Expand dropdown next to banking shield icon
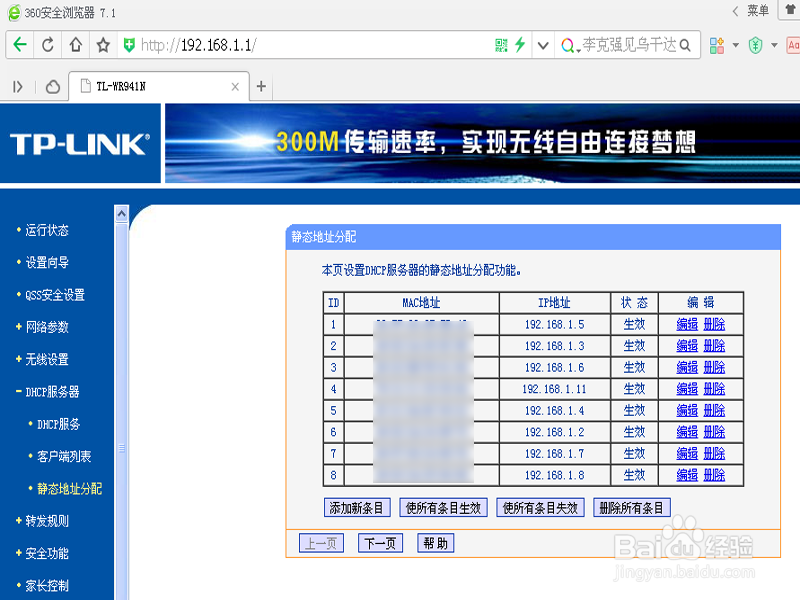The width and height of the screenshot is (800, 600). coord(774,45)
